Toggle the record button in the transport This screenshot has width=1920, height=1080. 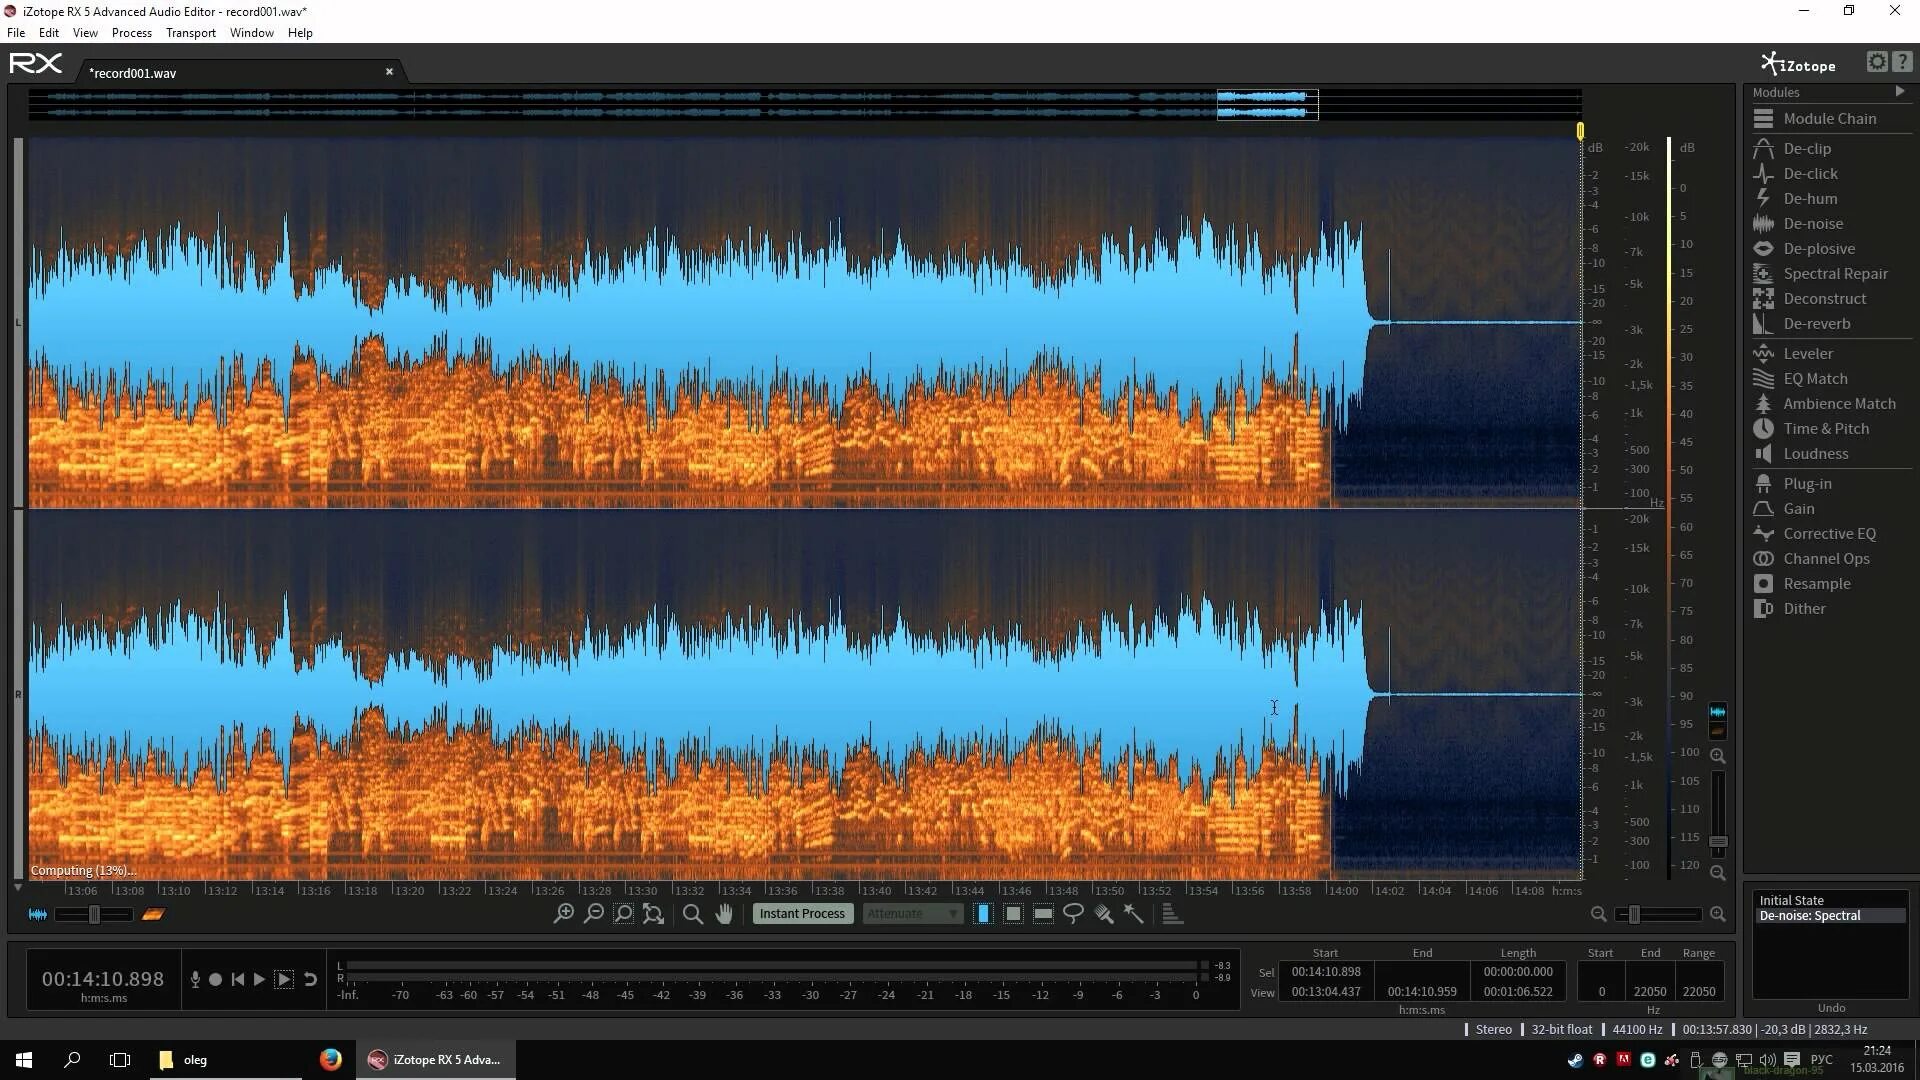click(x=215, y=979)
